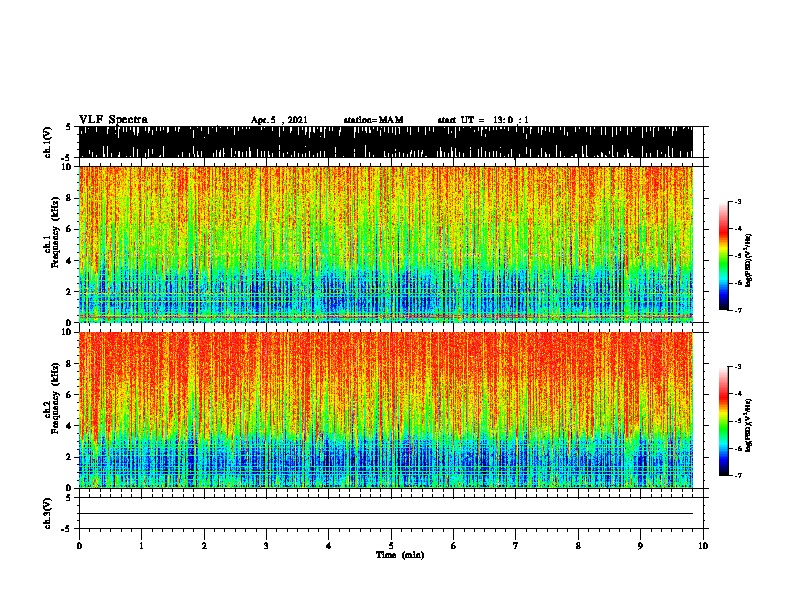Select the "start UT = 13:0:1" text

483,120
